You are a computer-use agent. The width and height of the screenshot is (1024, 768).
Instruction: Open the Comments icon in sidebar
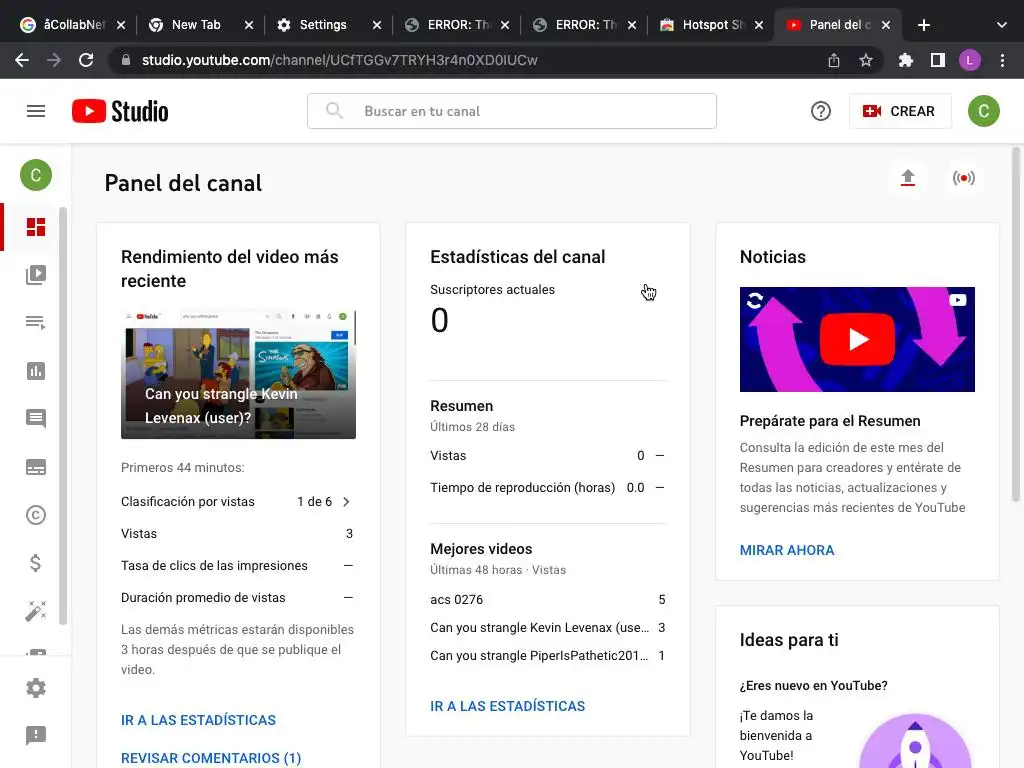36,419
